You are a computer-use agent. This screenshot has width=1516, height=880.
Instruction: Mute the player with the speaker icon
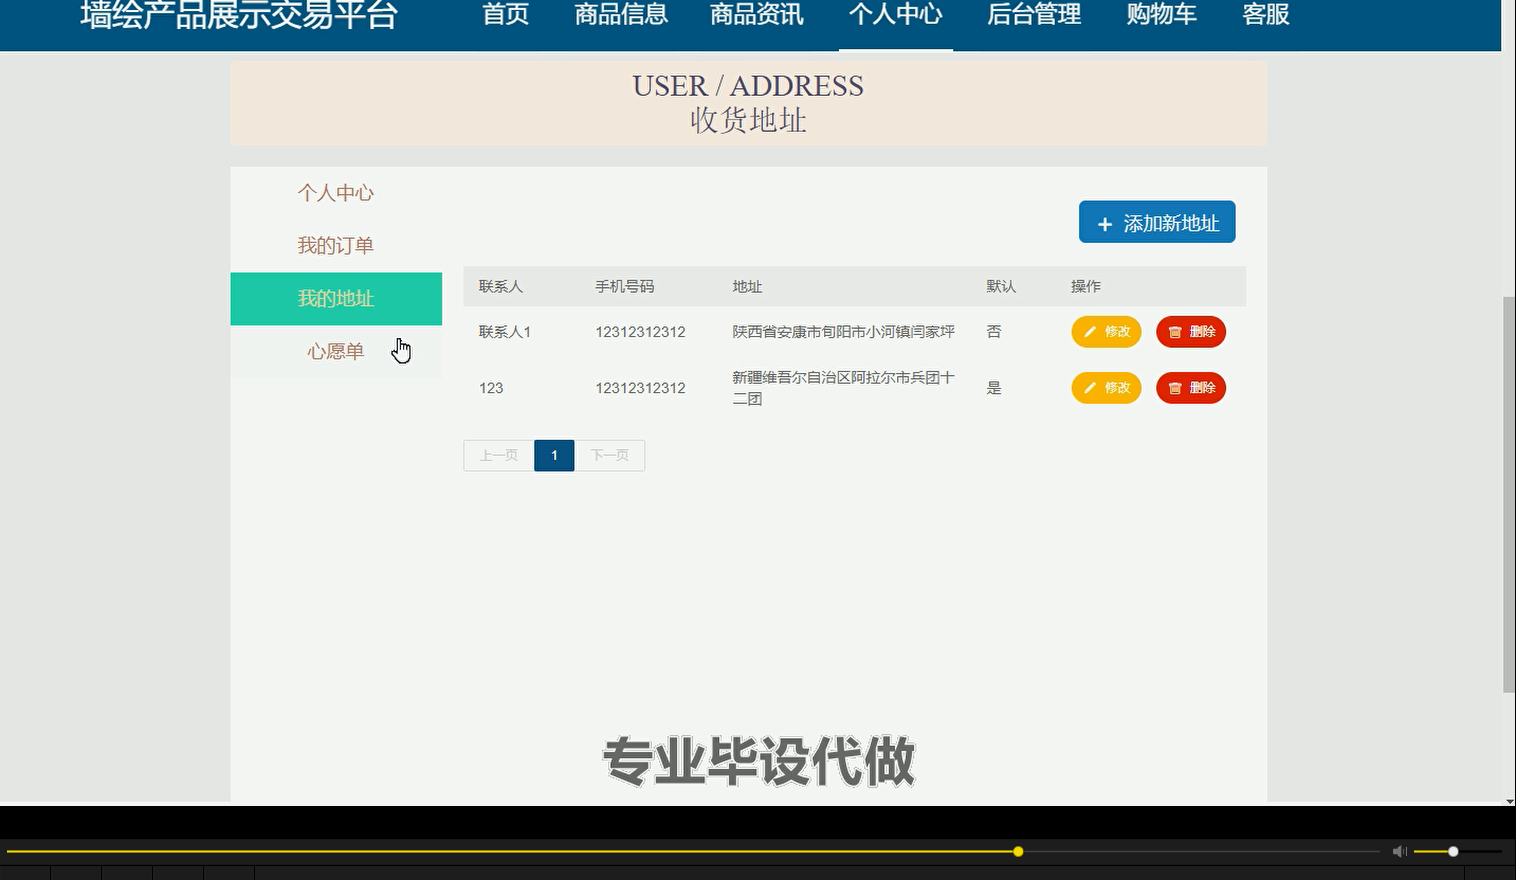coord(1399,851)
